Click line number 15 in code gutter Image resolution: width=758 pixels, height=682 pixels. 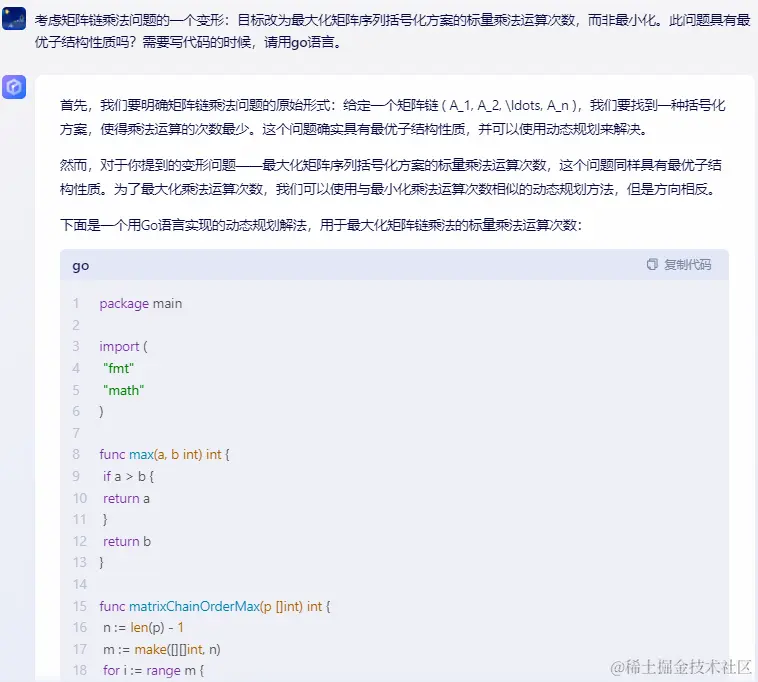pyautogui.click(x=80, y=606)
